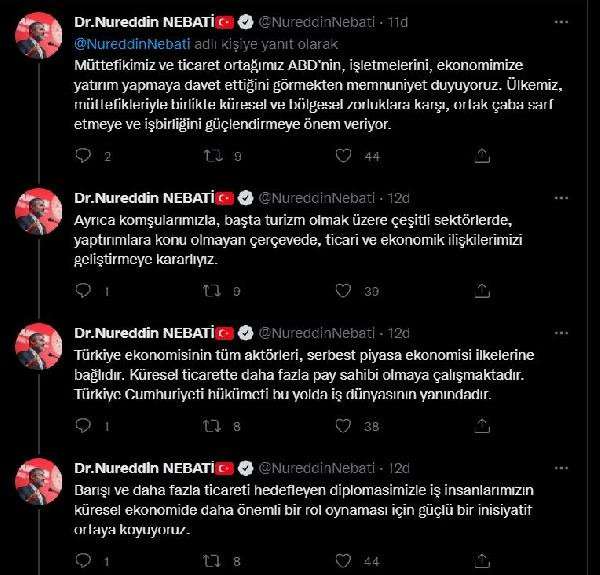Share the tweet about komşularımızla
The image size is (600, 575).
pyautogui.click(x=482, y=291)
